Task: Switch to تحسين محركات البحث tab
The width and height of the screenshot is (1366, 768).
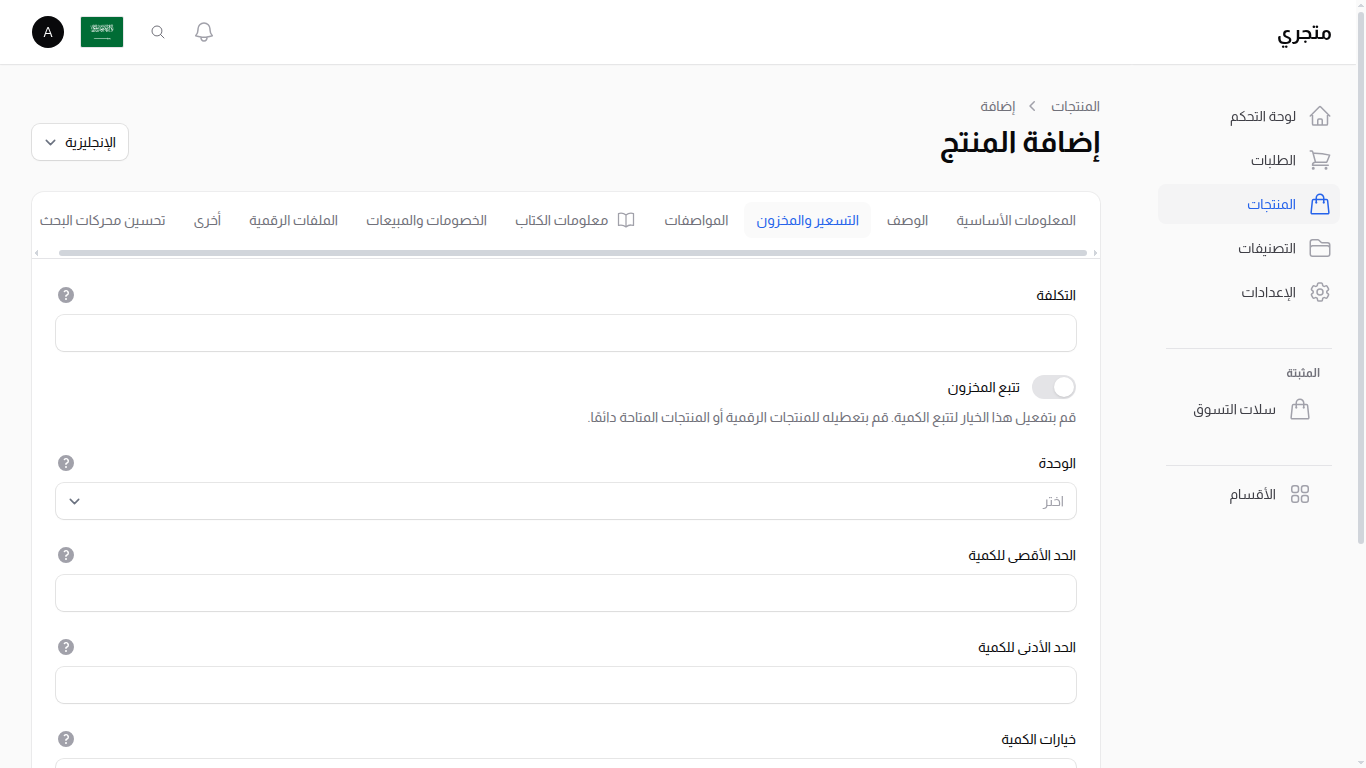Action: click(103, 220)
